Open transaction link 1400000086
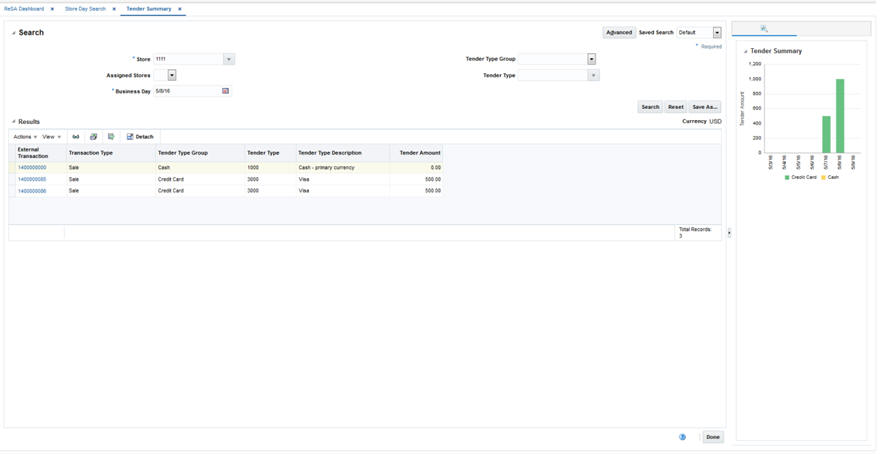This screenshot has width=881, height=454. (32, 191)
